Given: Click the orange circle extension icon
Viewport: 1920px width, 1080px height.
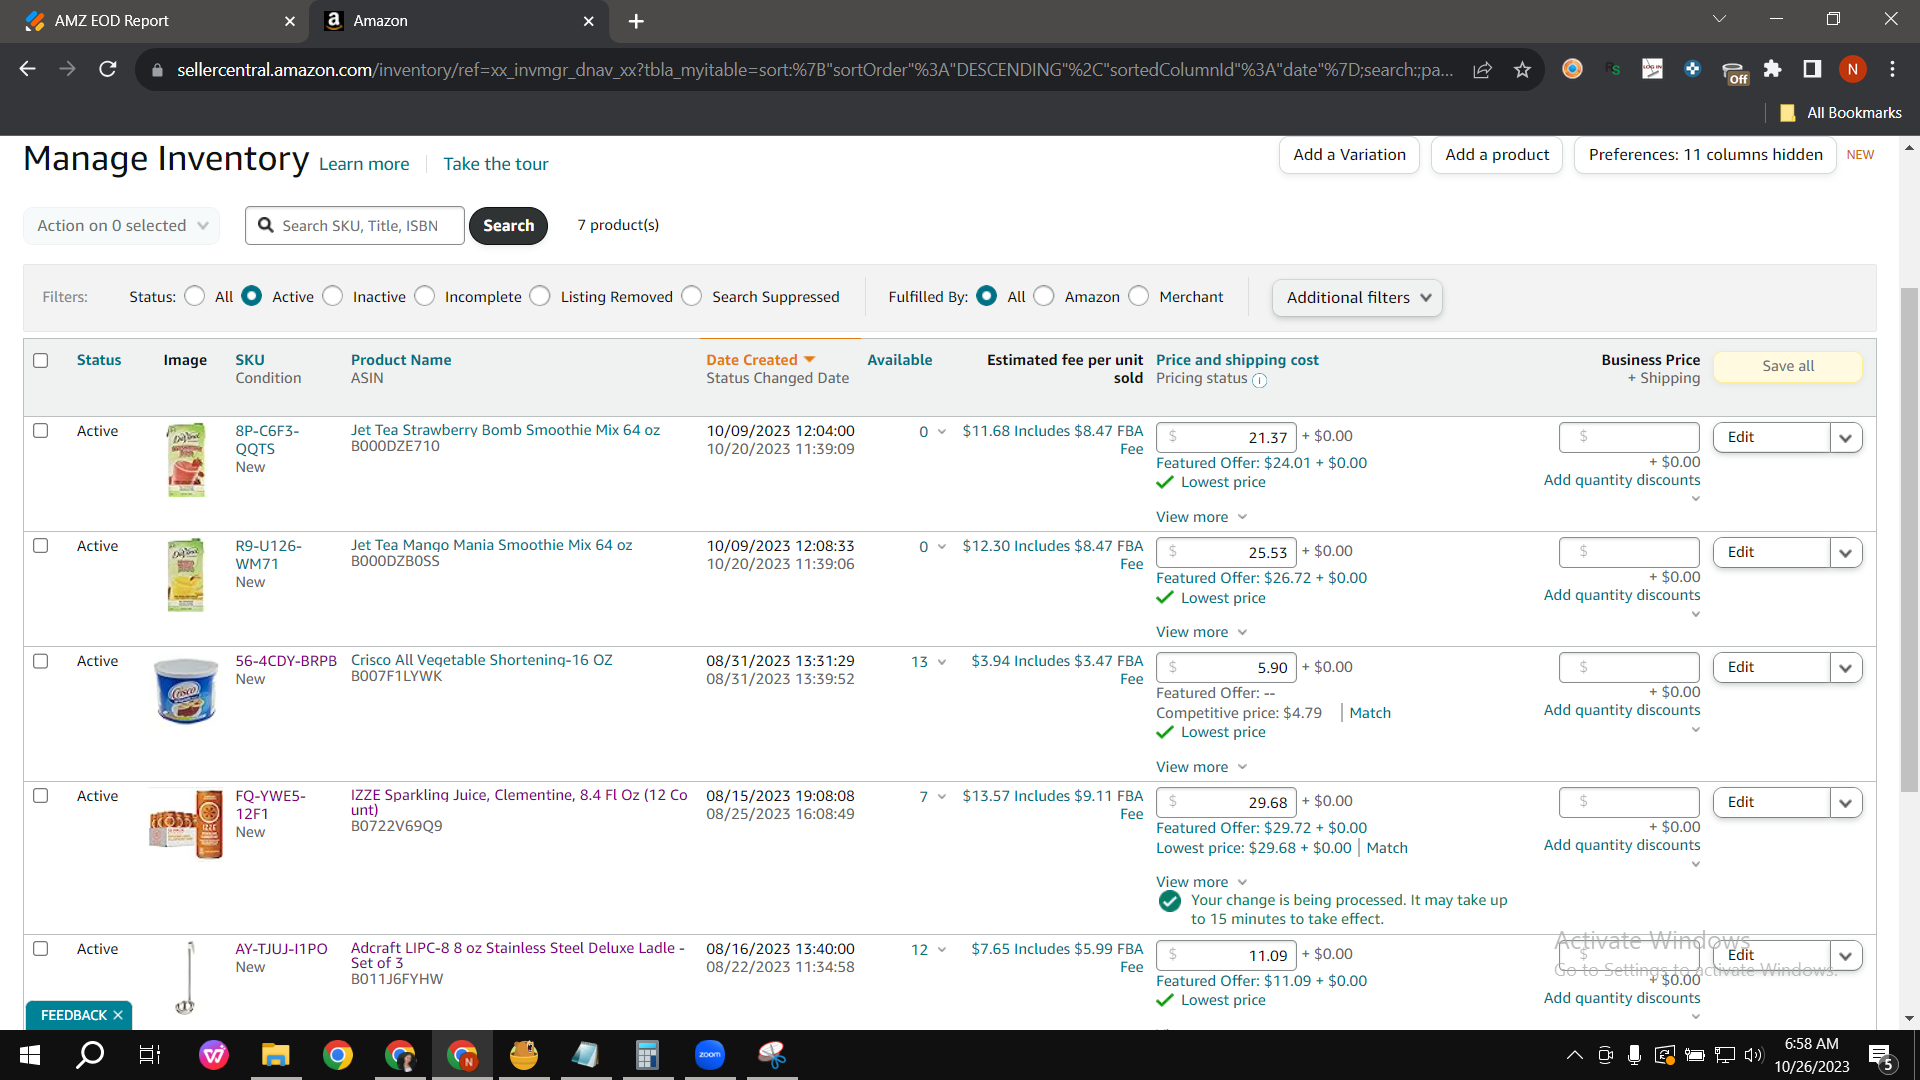Looking at the screenshot, I should (1572, 69).
